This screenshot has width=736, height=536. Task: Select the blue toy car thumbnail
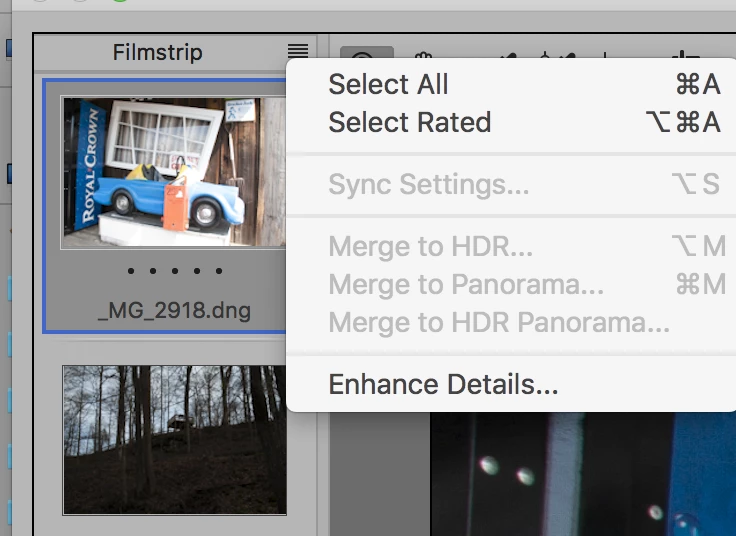point(174,173)
